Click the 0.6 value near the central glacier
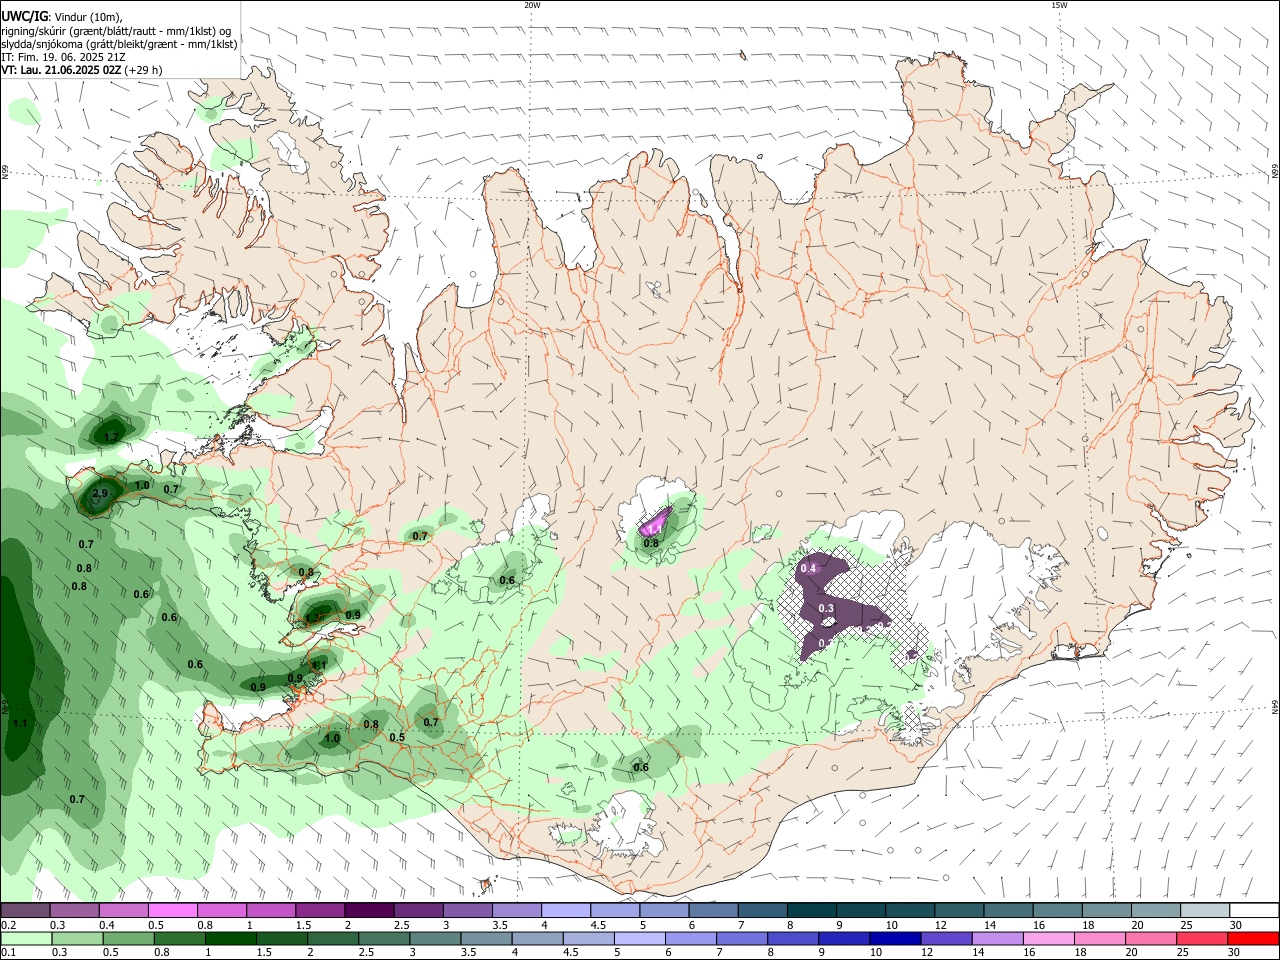This screenshot has width=1280, height=960. [507, 580]
